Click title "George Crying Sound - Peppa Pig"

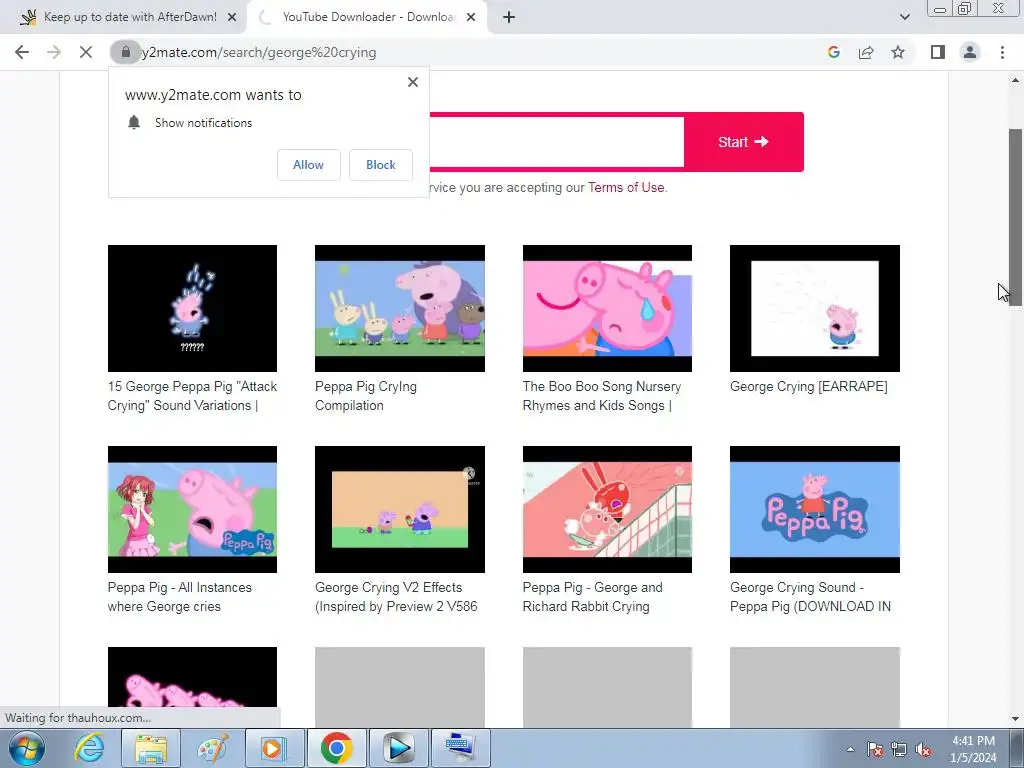[x=810, y=597]
